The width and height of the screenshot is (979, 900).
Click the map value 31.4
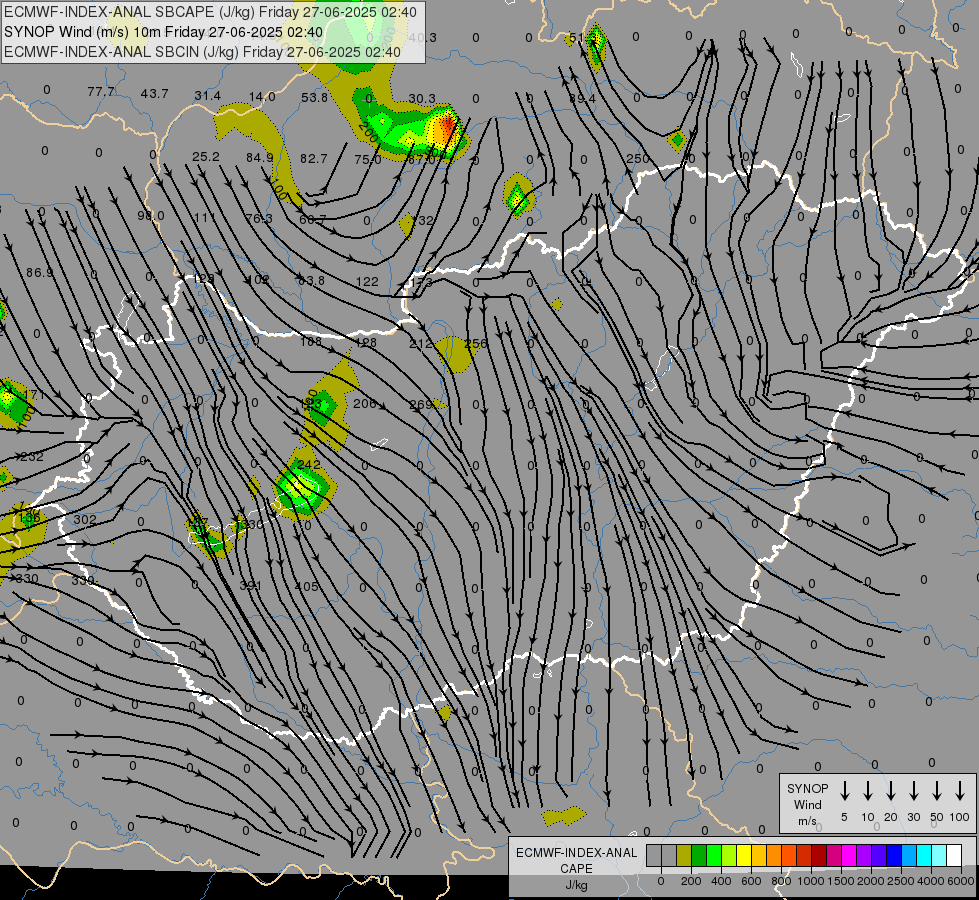point(207,95)
